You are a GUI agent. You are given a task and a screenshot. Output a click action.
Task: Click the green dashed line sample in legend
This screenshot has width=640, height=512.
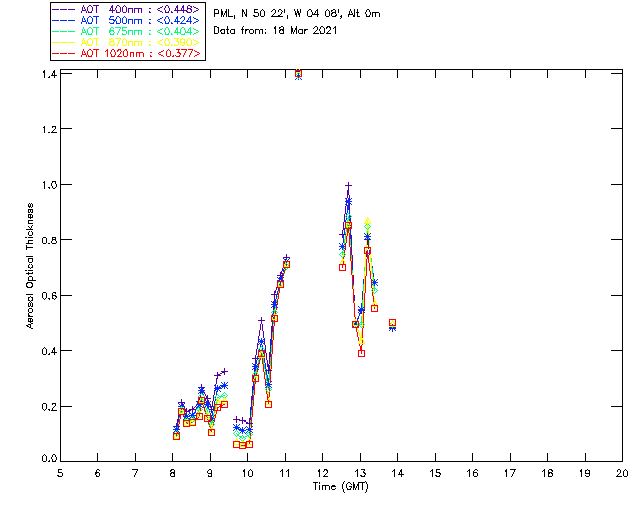[64, 31]
